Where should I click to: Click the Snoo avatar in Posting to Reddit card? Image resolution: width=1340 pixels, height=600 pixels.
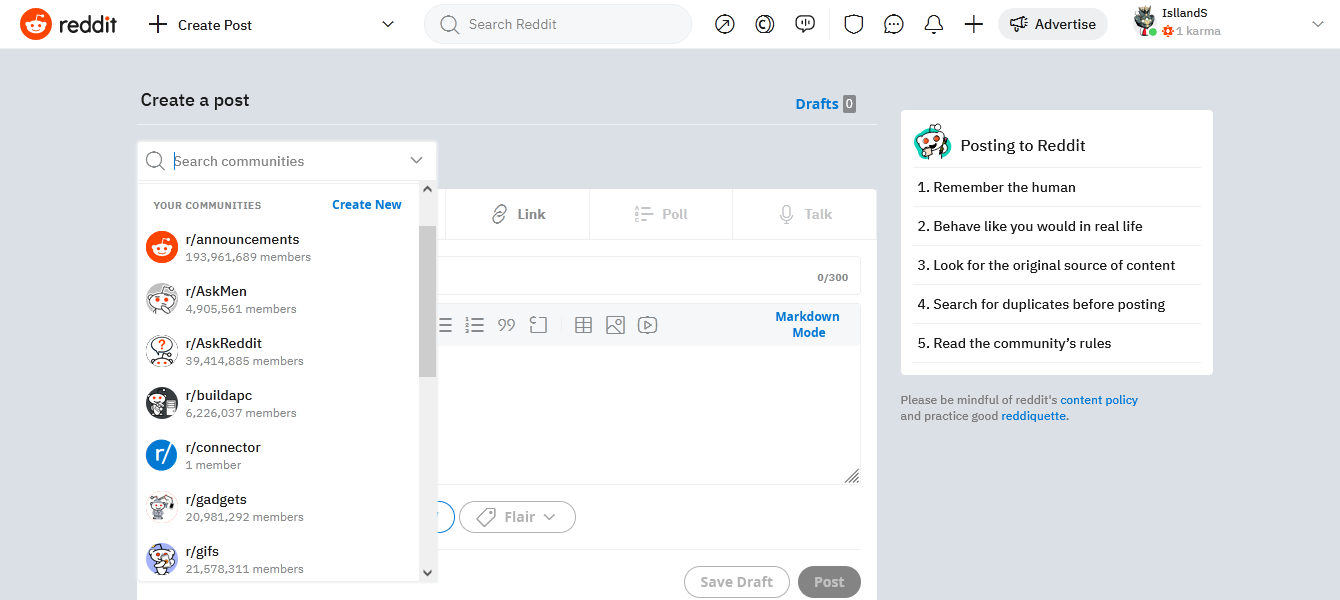coord(932,143)
